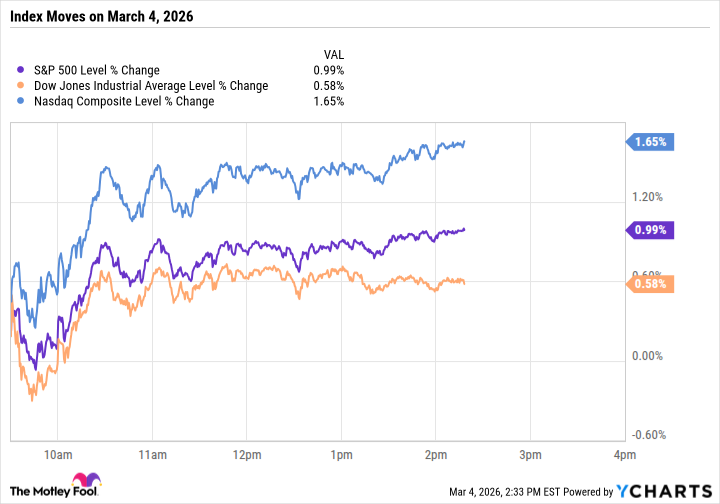Select the Dow Jones Industrial Average legend label
Viewport: 720px width, 504px height.
tap(151, 85)
